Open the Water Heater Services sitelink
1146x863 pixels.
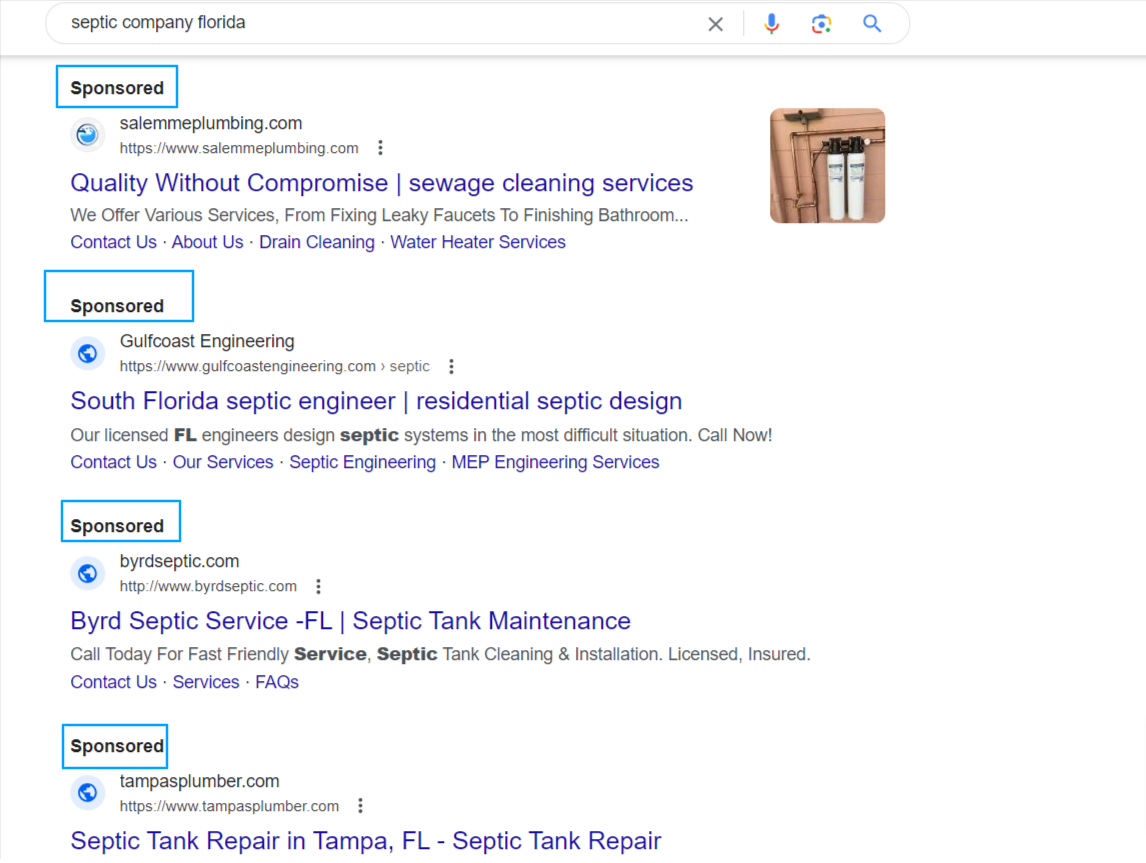(x=478, y=242)
